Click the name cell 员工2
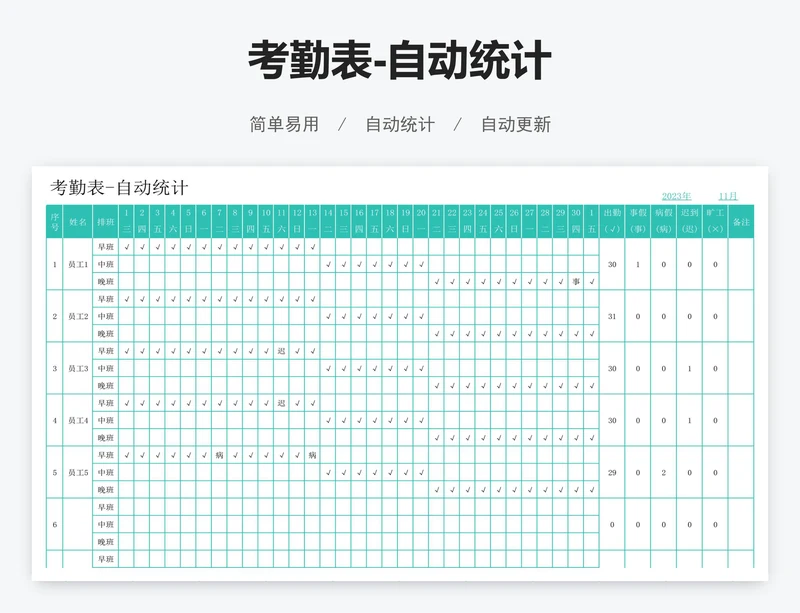Image resolution: width=800 pixels, height=613 pixels. coord(78,316)
